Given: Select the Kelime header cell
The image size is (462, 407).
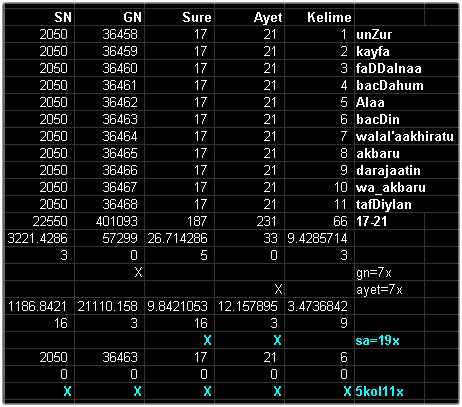Looking at the screenshot, I should click(319, 17).
